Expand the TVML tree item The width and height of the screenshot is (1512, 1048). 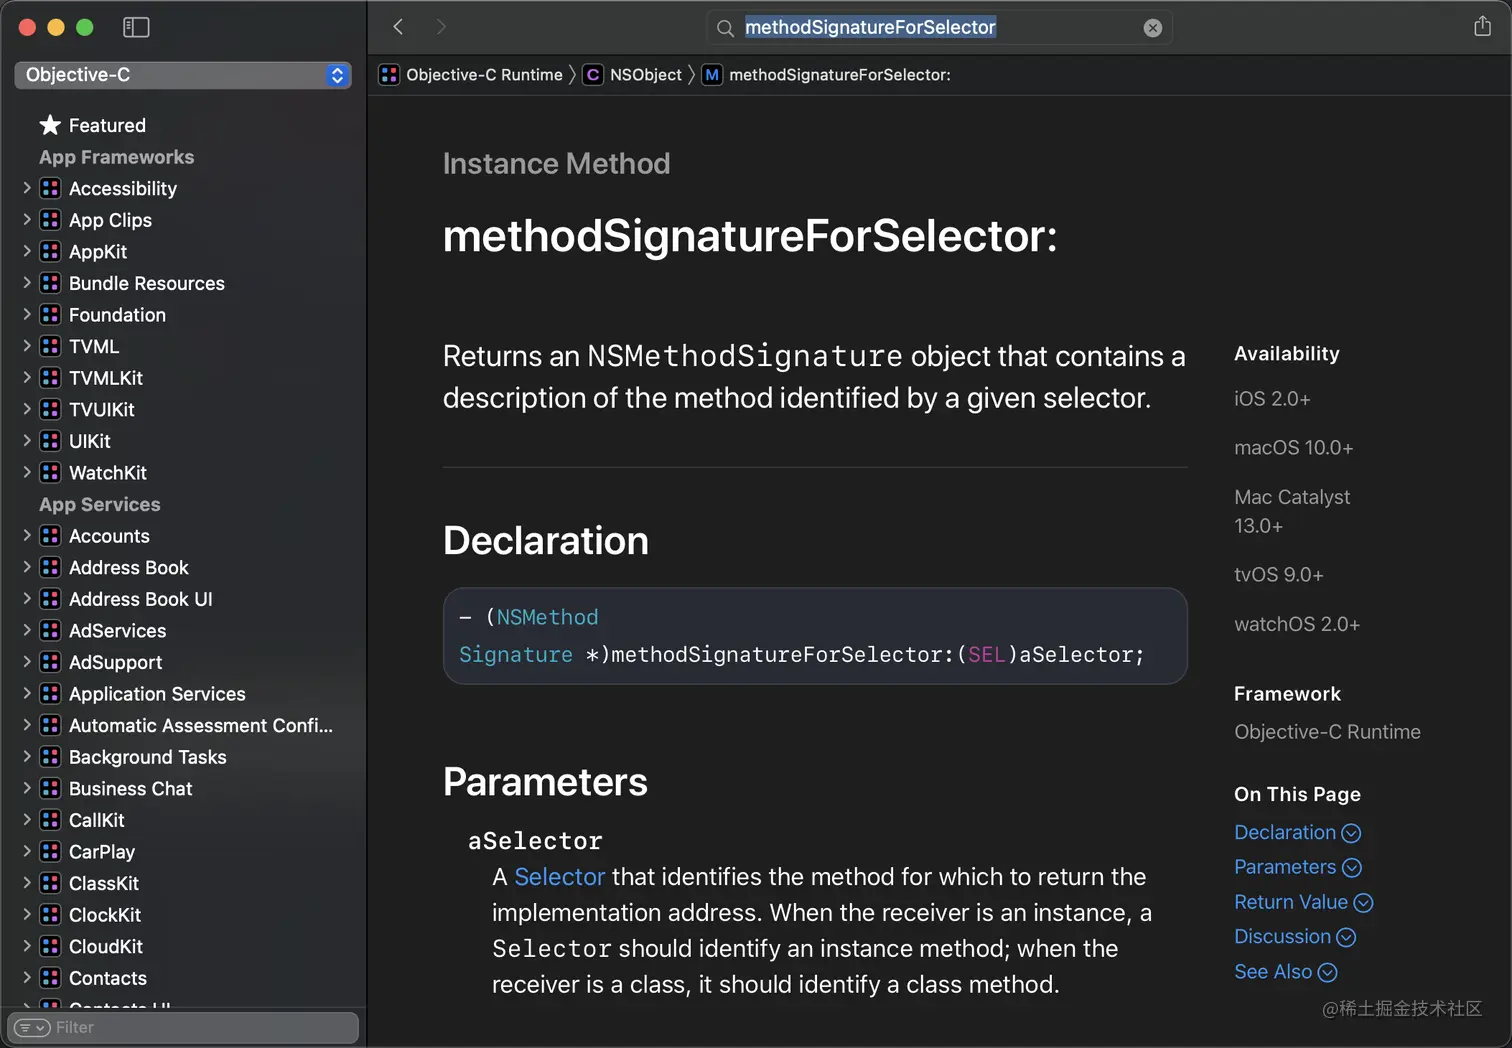[x=27, y=346]
